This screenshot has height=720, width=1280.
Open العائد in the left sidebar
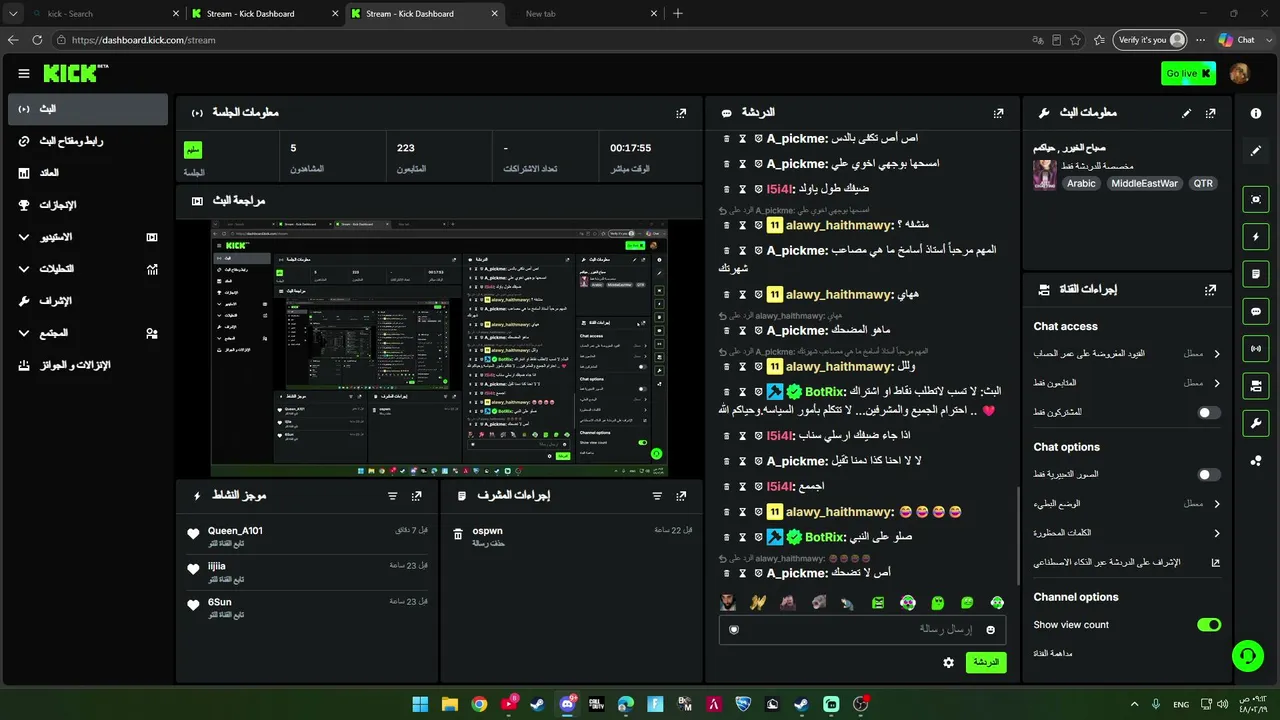click(x=88, y=173)
